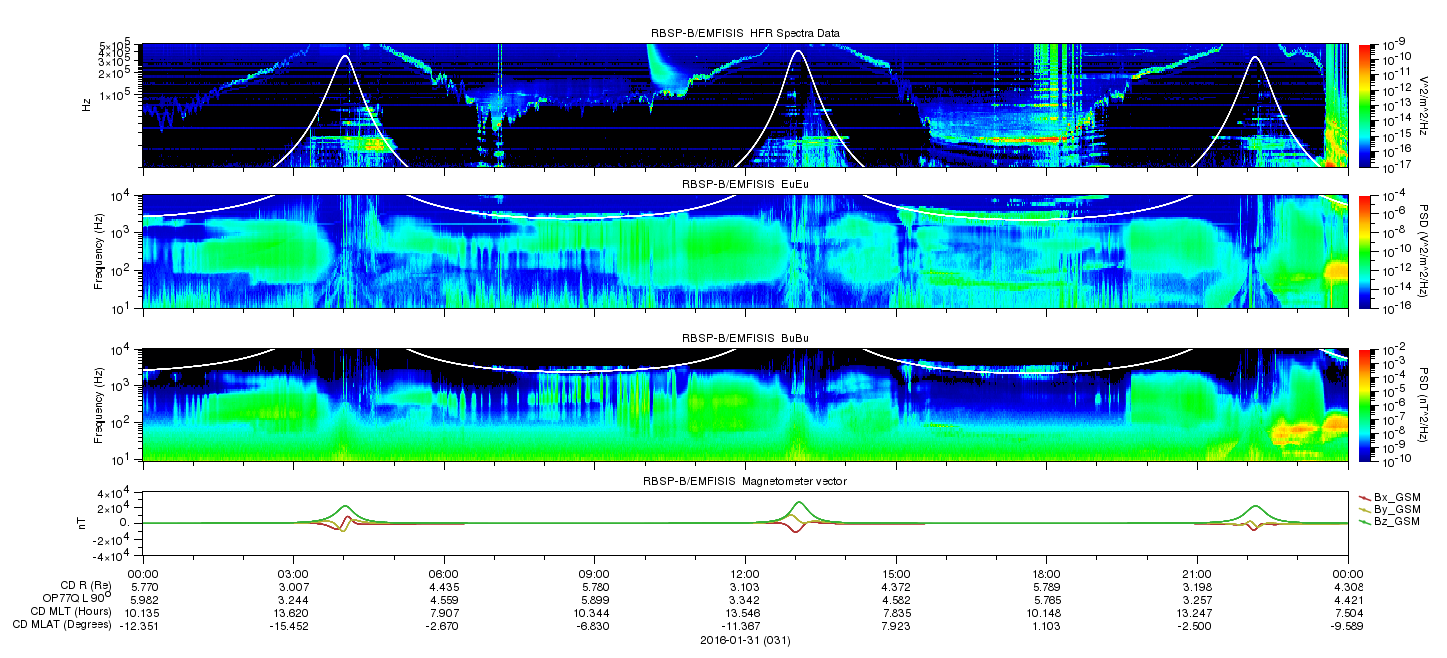Screen dimensions: 1447x658
Task: Click the colorbar beside the HFR spectra panel
Action: [1364, 105]
